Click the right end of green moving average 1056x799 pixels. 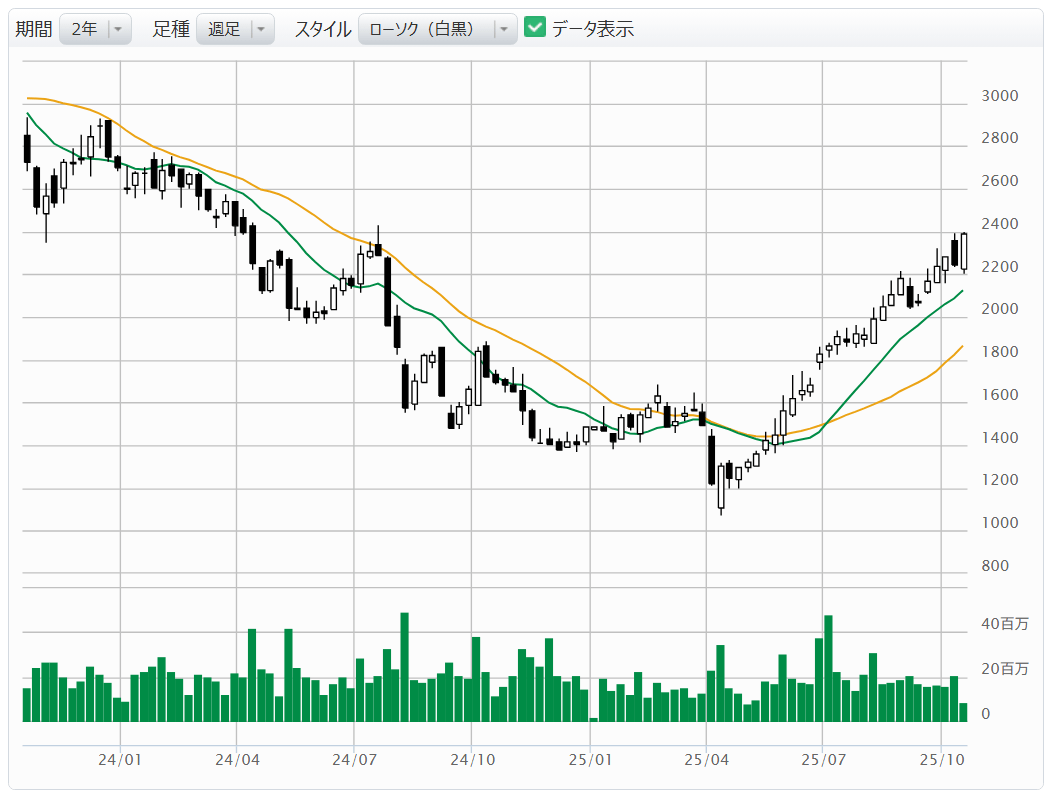962,291
